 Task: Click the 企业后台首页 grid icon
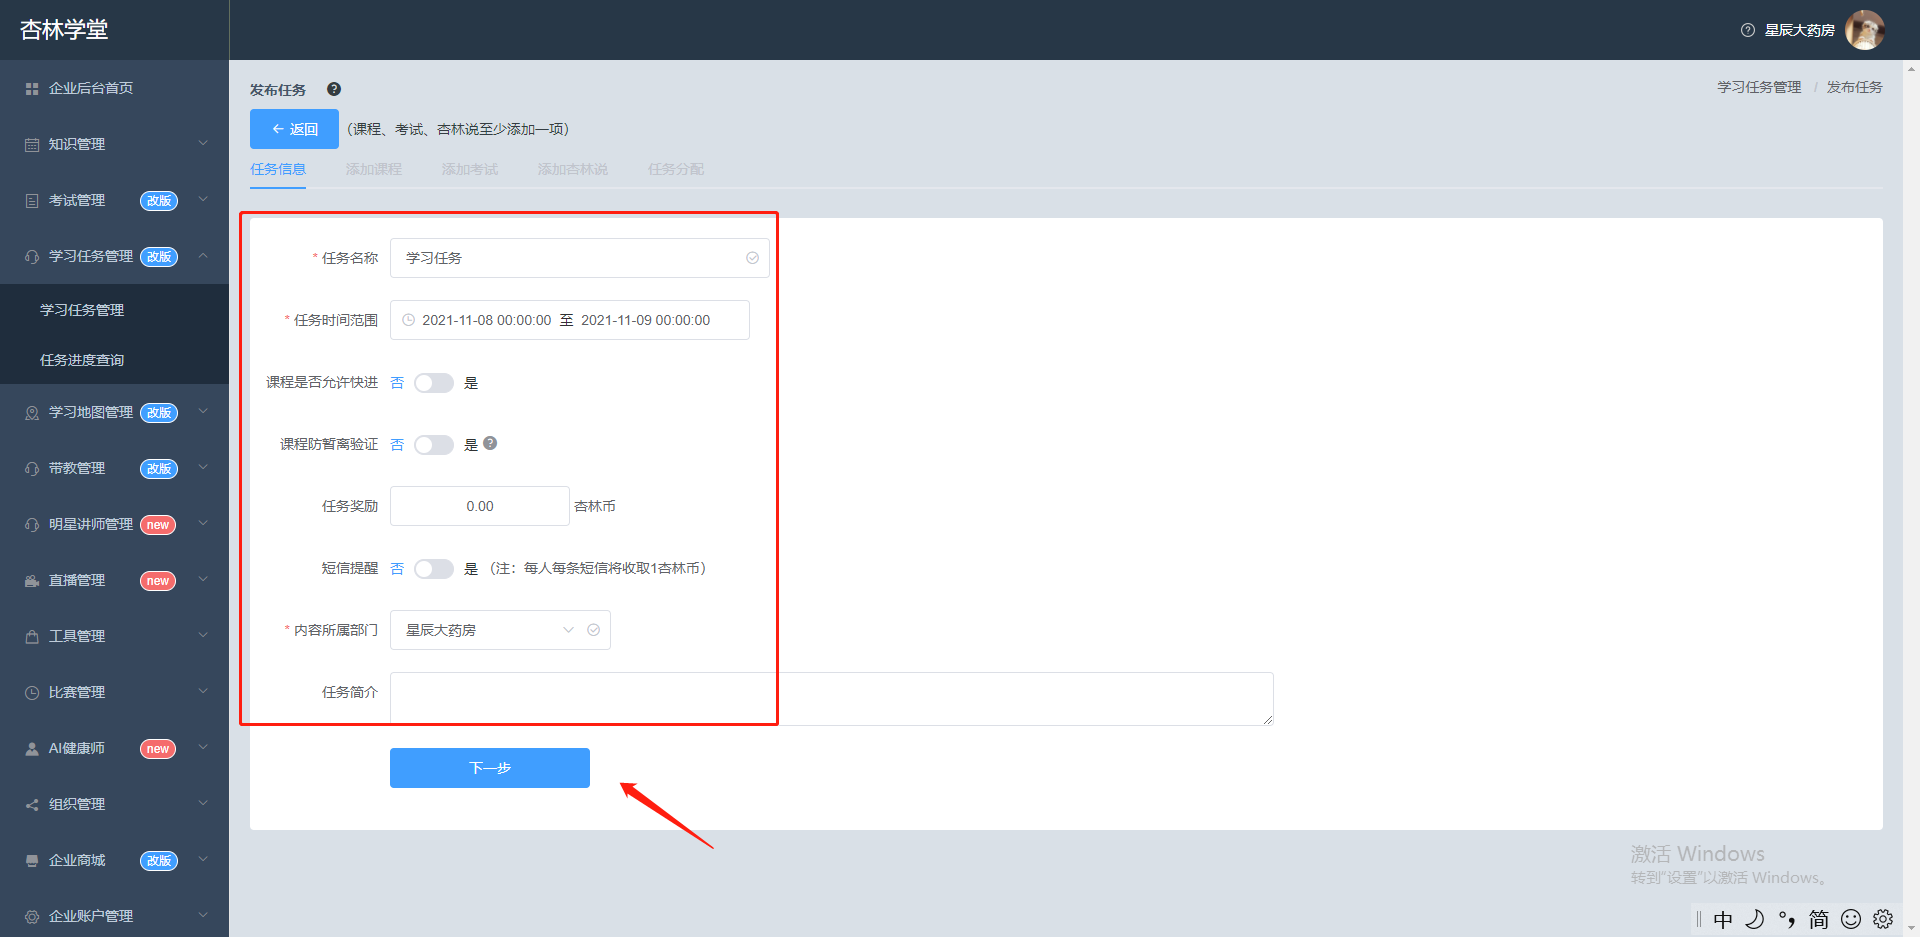click(32, 89)
